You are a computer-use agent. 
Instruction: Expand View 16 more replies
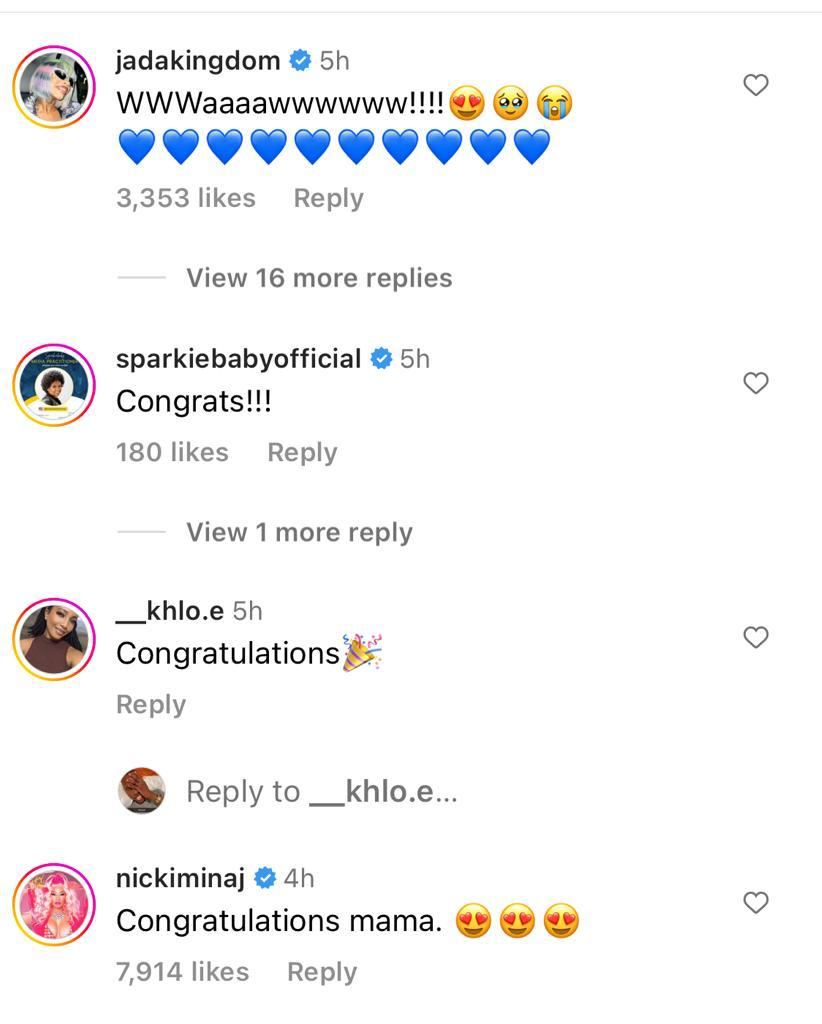319,278
